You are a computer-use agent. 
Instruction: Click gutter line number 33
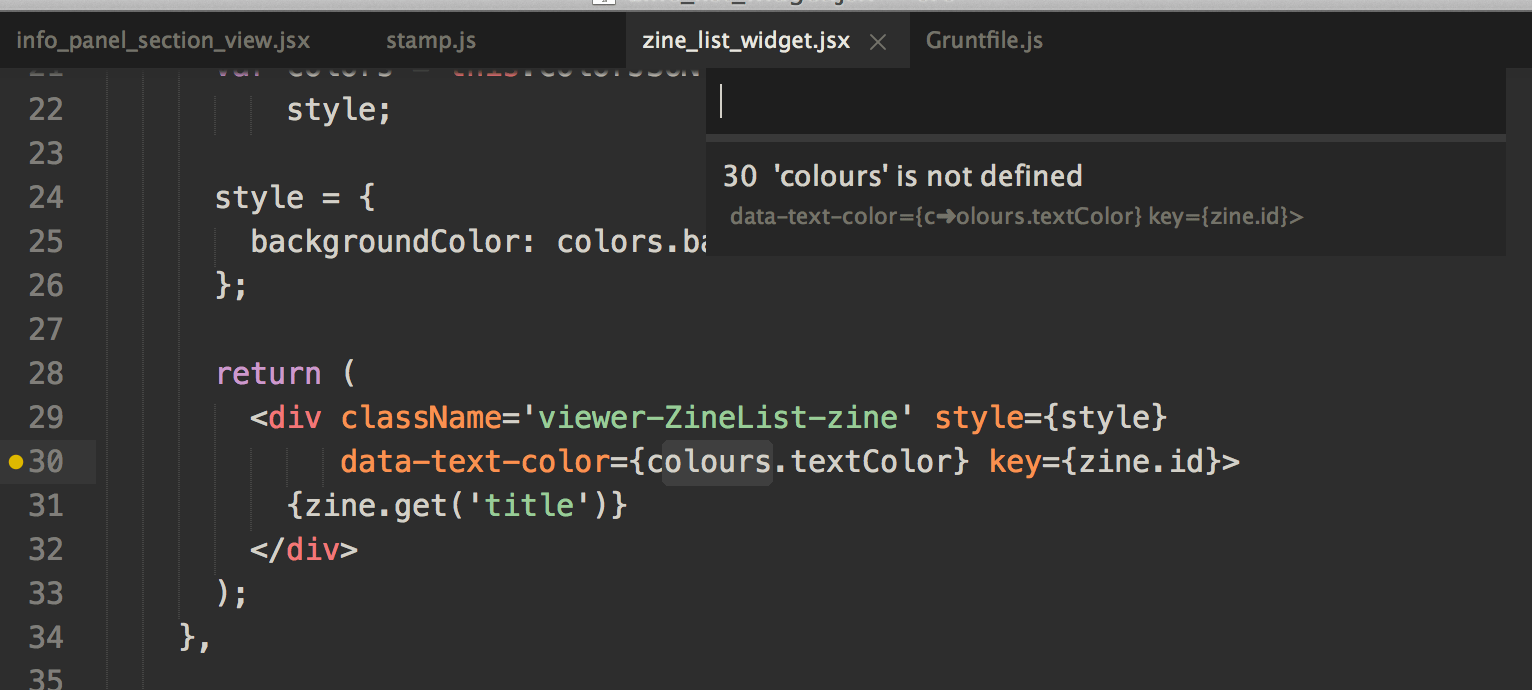(x=46, y=593)
